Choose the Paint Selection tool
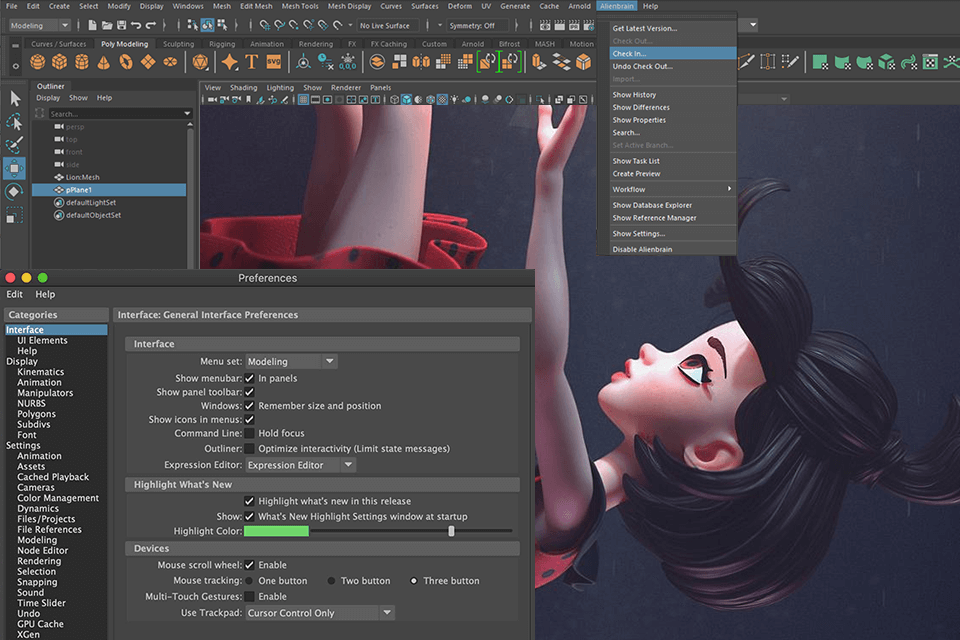The height and width of the screenshot is (640, 960). pos(14,145)
